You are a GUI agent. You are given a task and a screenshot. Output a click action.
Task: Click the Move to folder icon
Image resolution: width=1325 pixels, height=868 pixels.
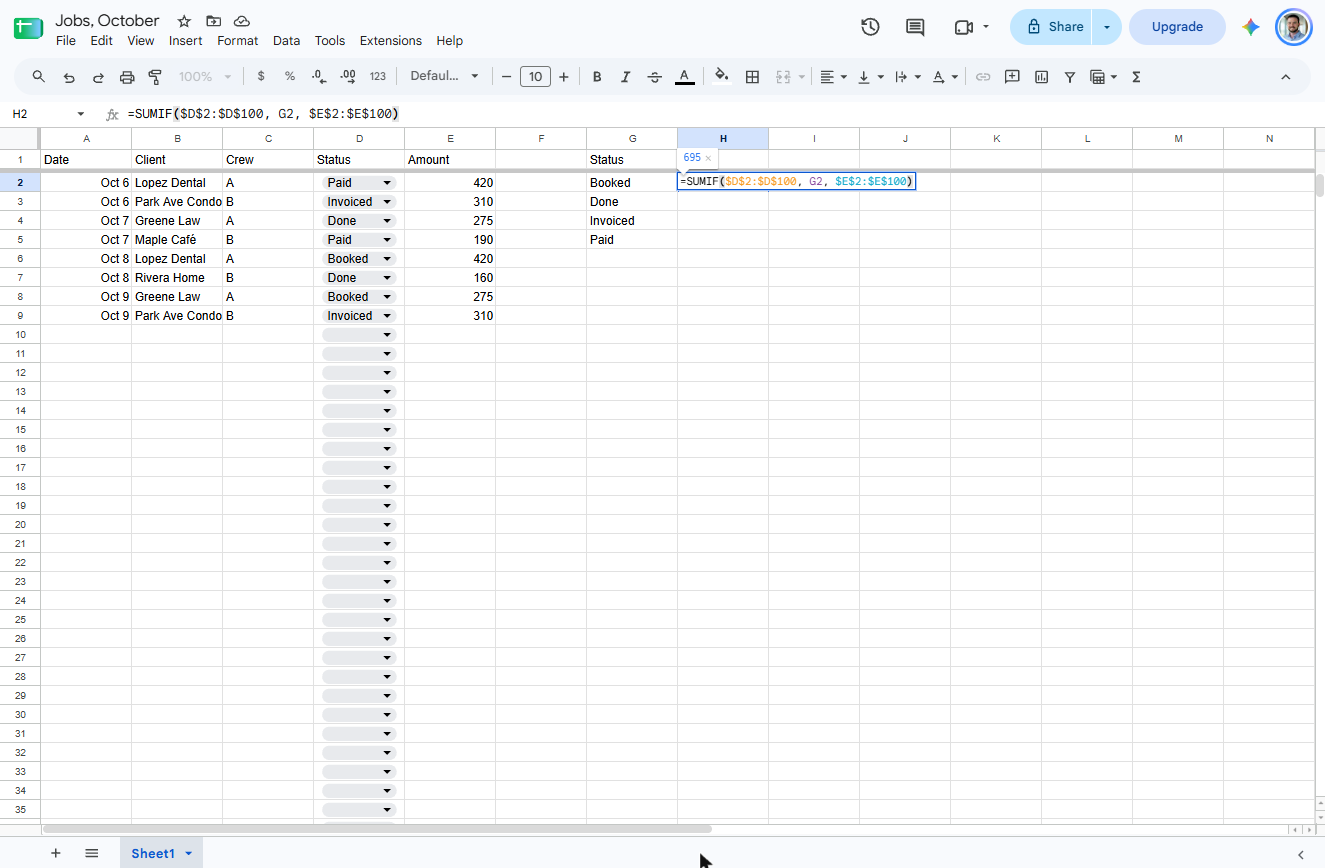(213, 21)
